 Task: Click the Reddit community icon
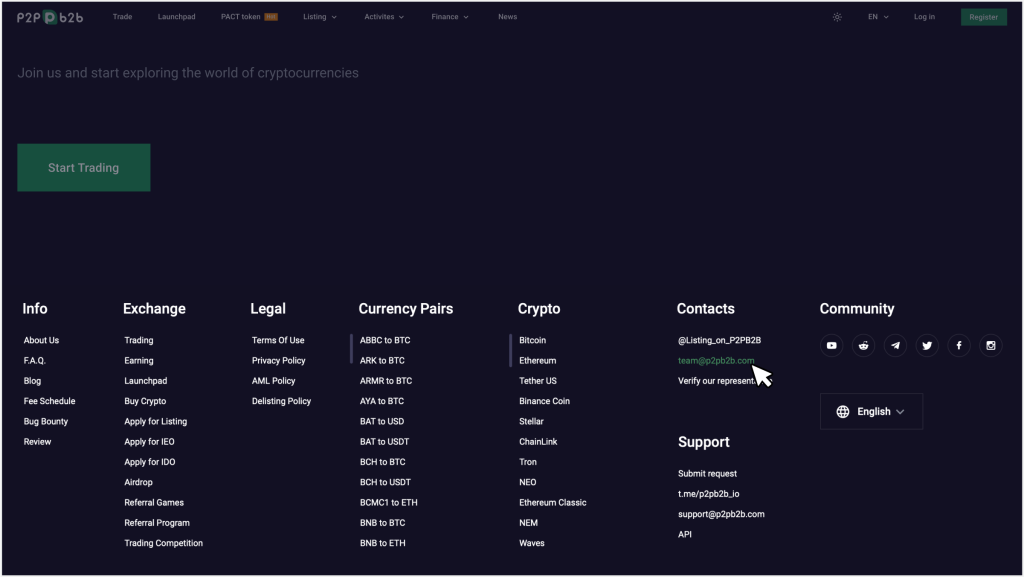click(863, 345)
